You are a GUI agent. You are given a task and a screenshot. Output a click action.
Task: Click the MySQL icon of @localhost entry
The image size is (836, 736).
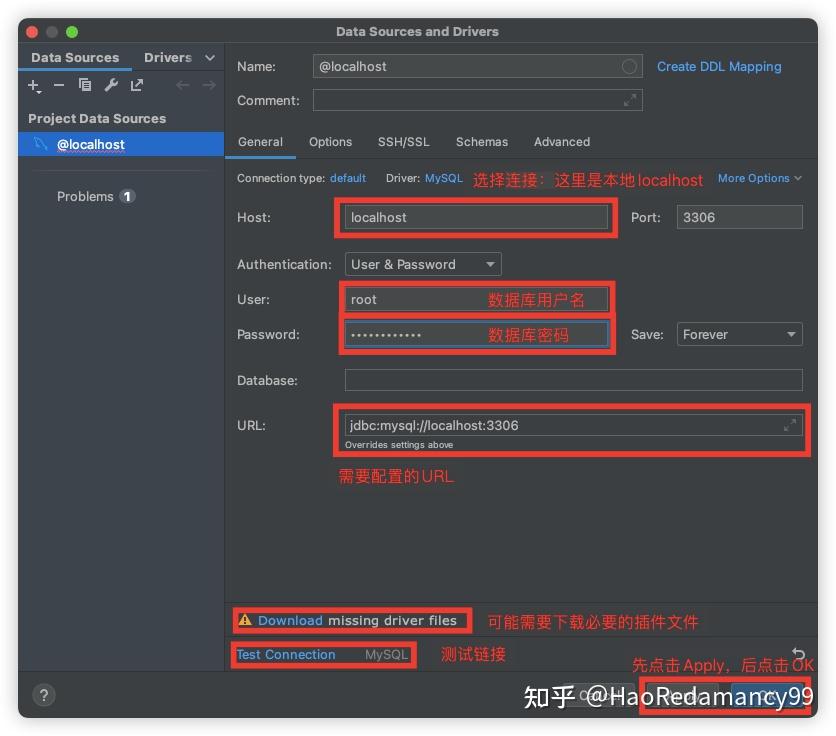point(41,144)
